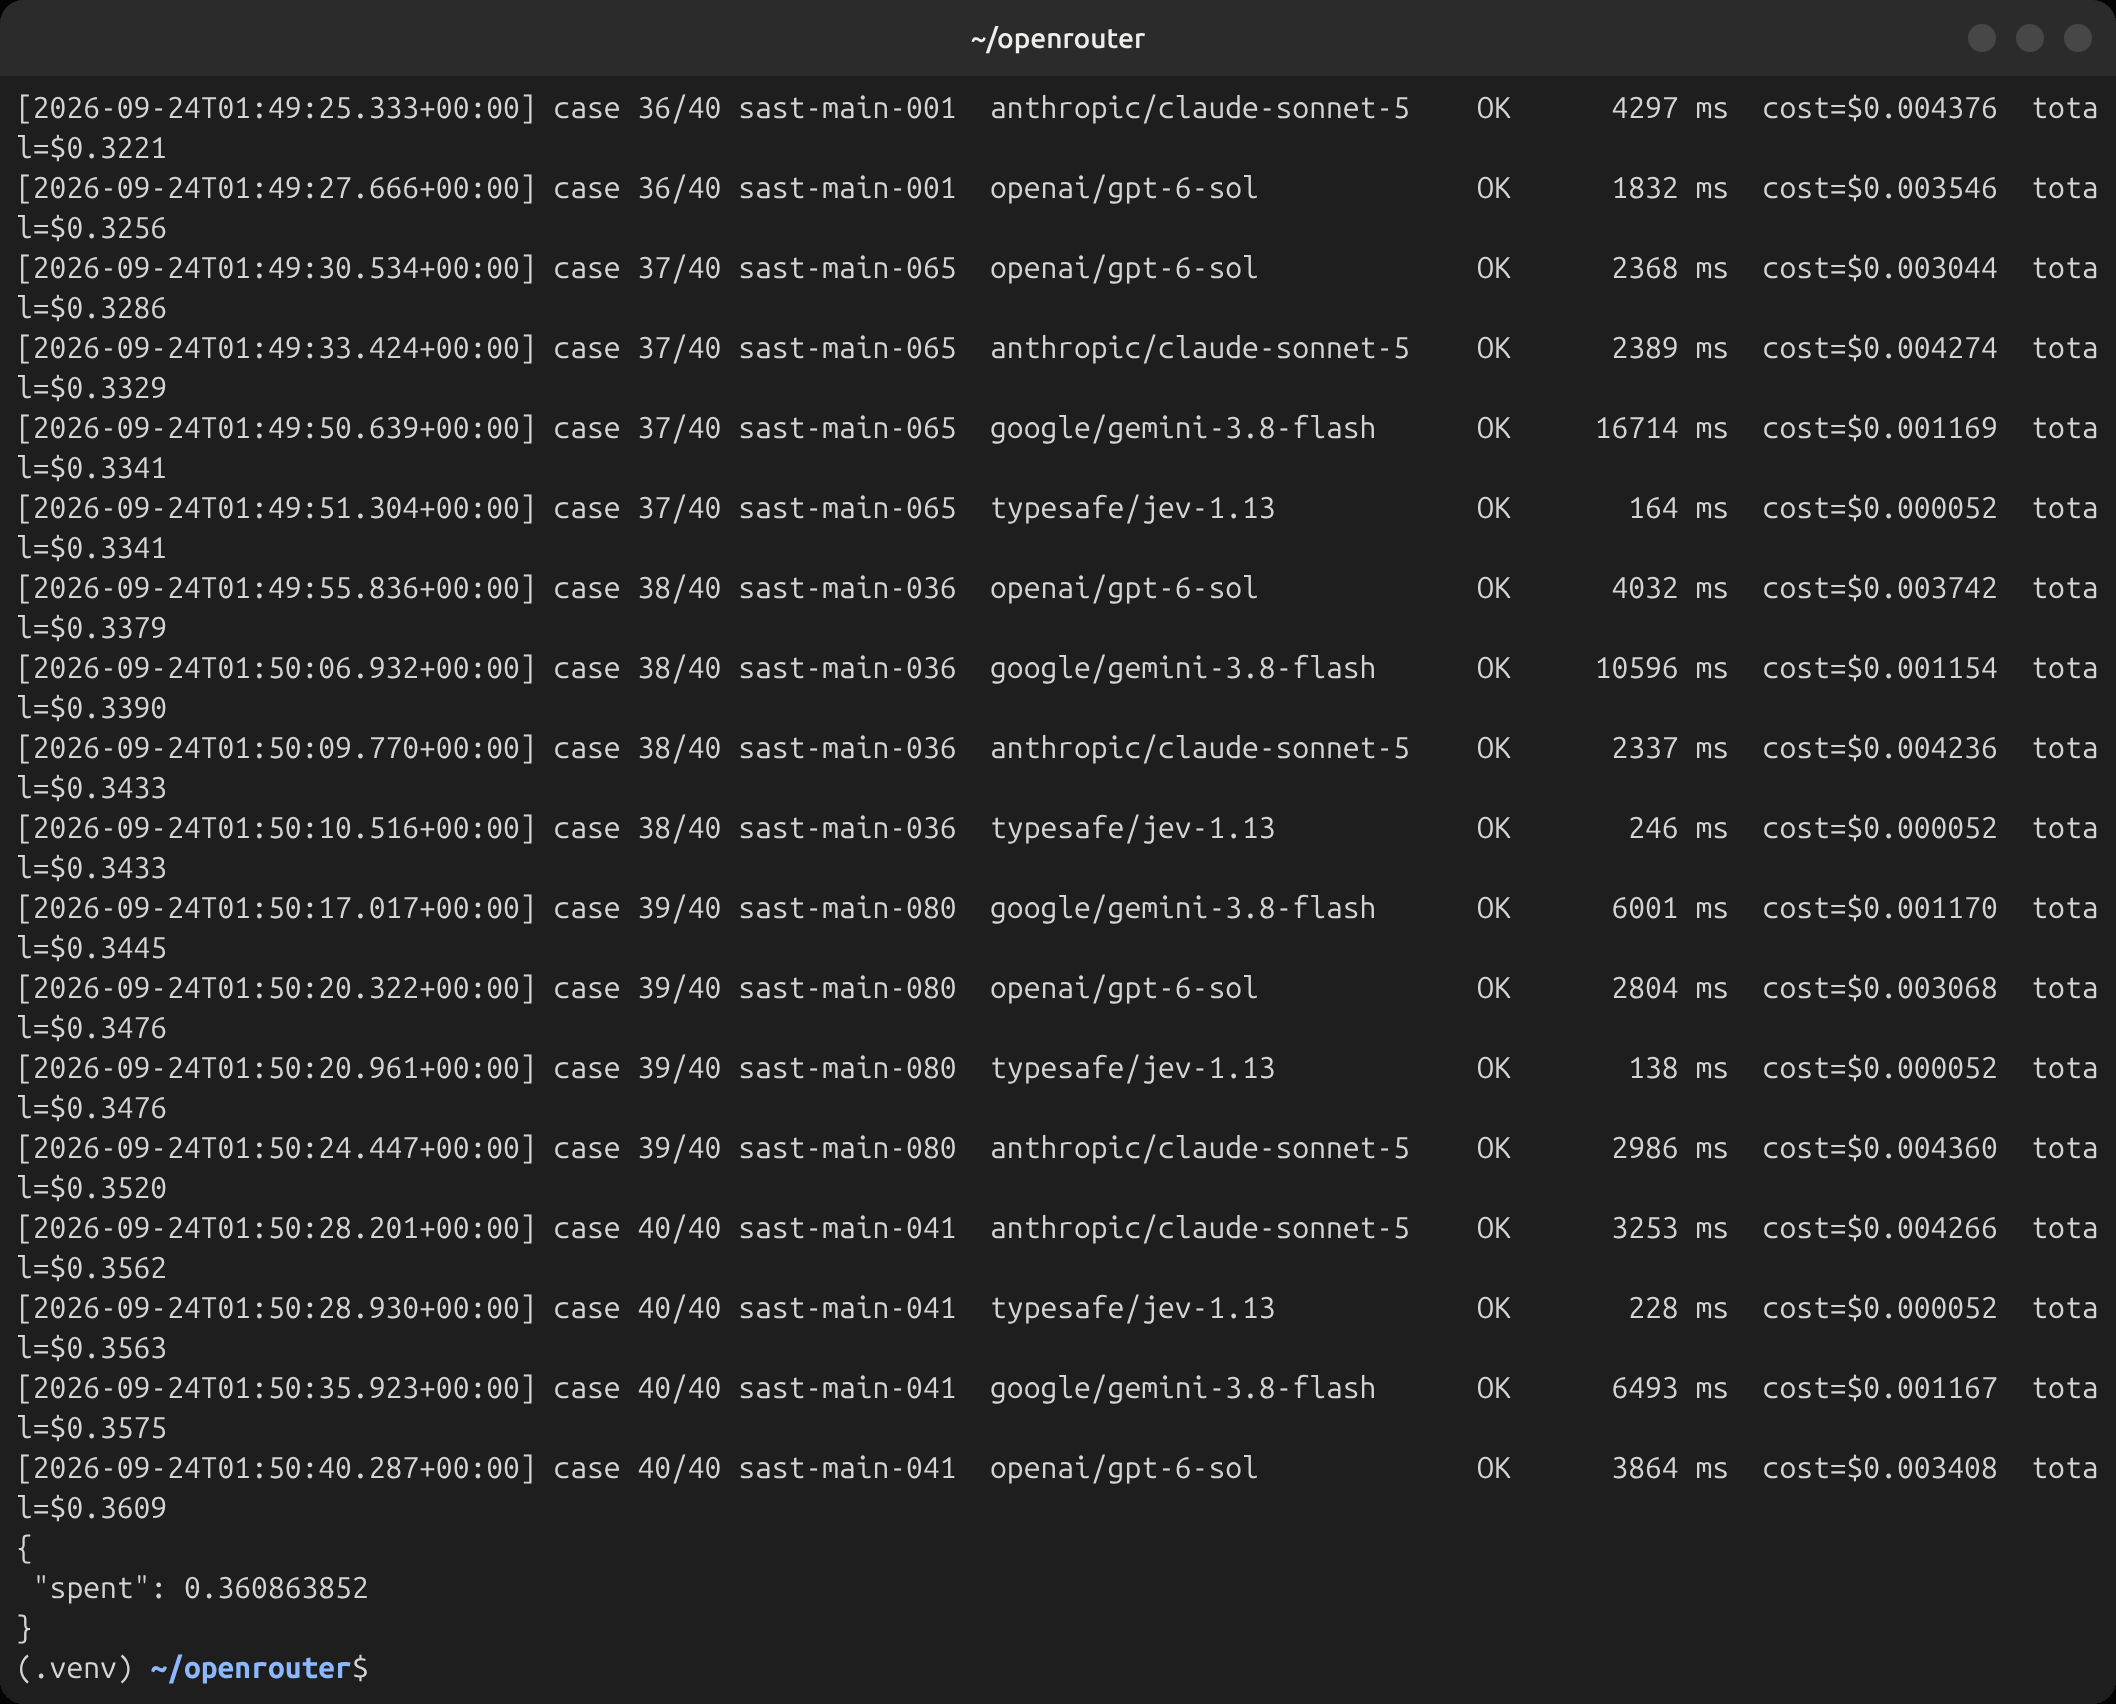The image size is (2116, 1704).
Task: Click the cost value "cost=$0.001167"
Action: 1879,1388
